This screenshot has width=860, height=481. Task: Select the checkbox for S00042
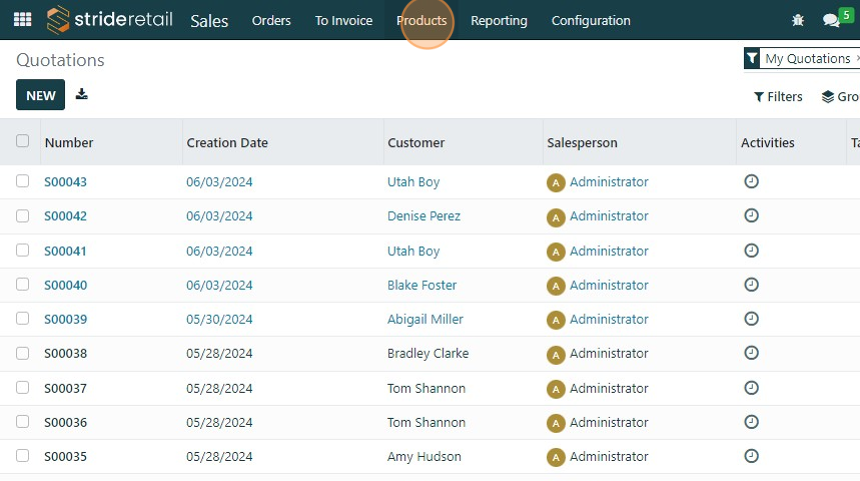click(x=23, y=216)
